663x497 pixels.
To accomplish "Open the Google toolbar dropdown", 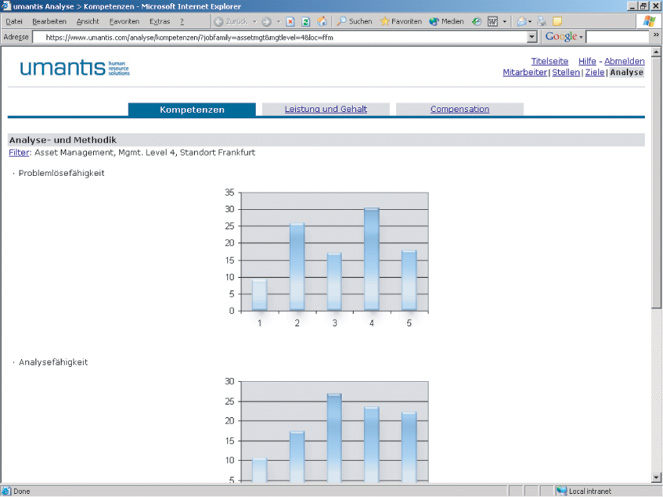I will coord(565,37).
